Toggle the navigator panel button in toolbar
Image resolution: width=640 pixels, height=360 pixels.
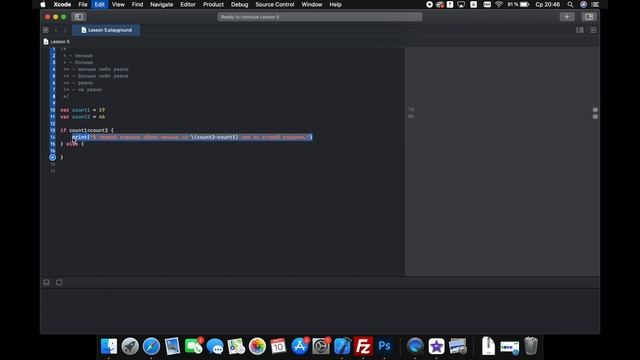(78, 17)
